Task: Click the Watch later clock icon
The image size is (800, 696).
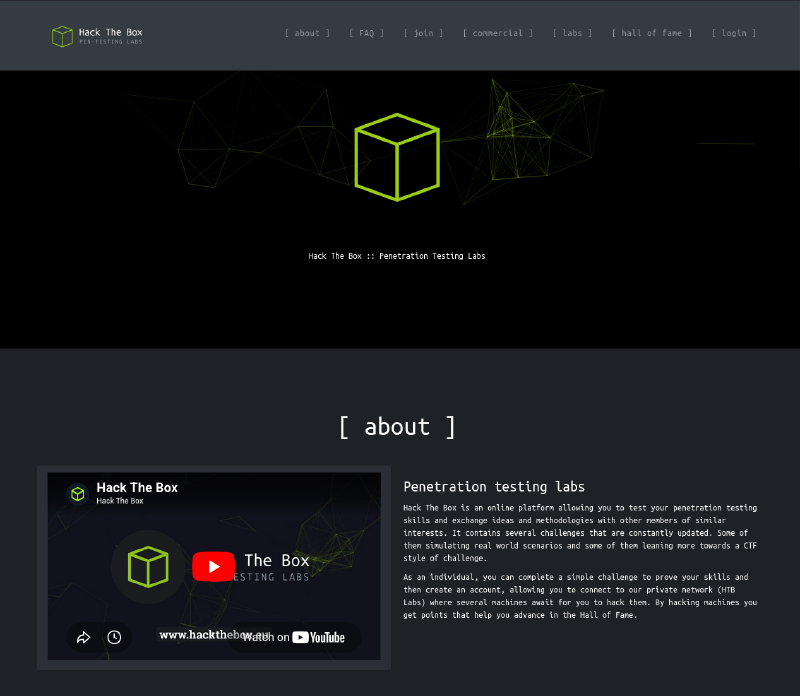Action: pos(114,637)
